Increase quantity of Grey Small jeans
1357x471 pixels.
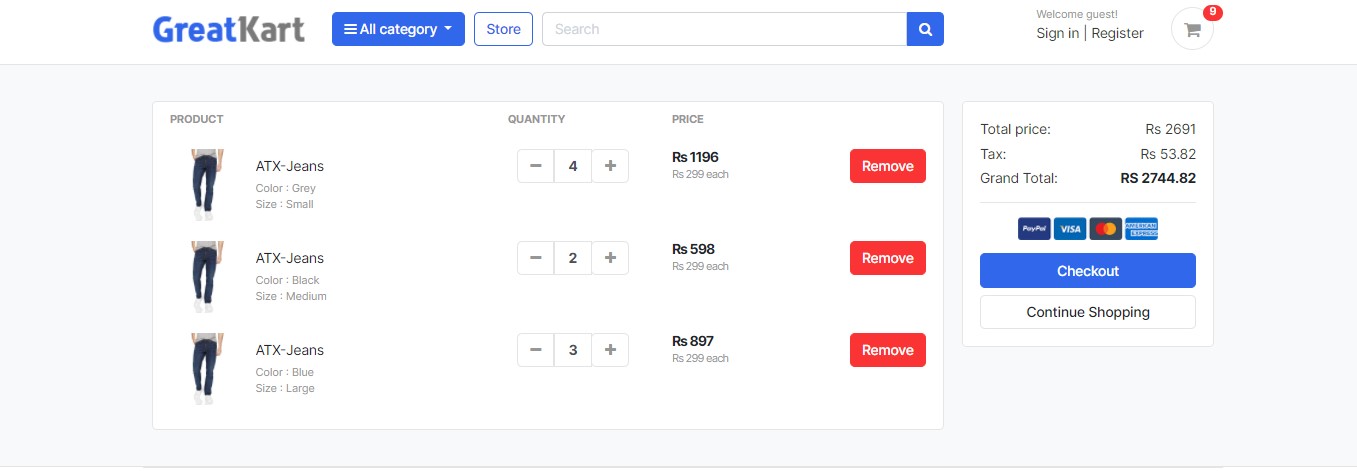pos(610,166)
